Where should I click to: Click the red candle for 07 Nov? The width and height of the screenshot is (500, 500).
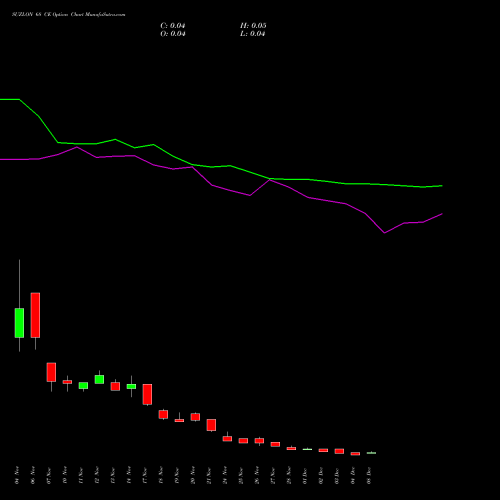51,372
